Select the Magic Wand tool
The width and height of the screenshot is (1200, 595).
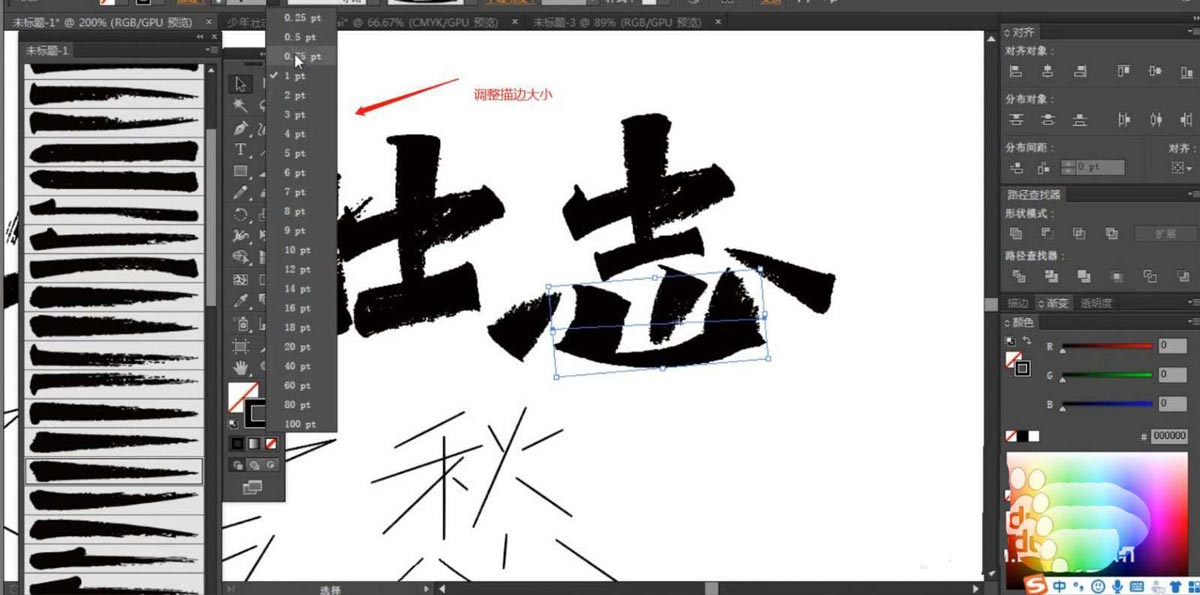pyautogui.click(x=241, y=105)
